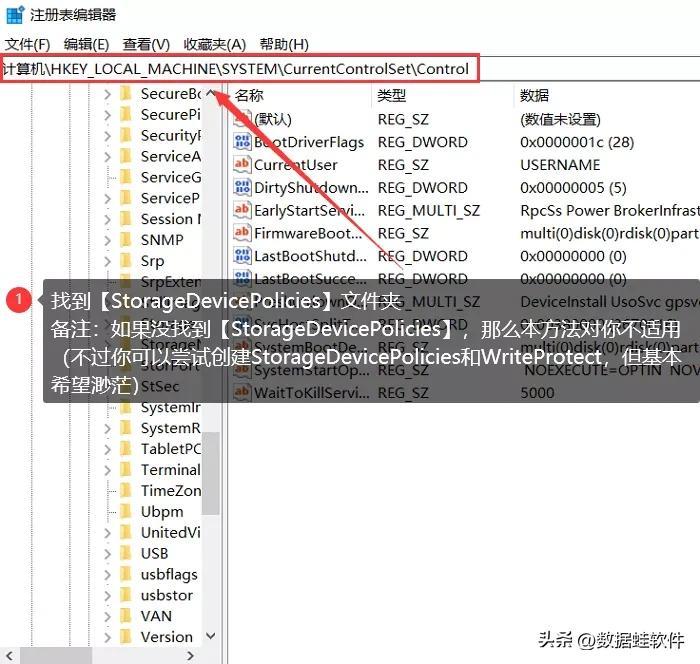Screen dimensions: 700x664
Task: Sort by the 类型 column header
Action: 392,95
